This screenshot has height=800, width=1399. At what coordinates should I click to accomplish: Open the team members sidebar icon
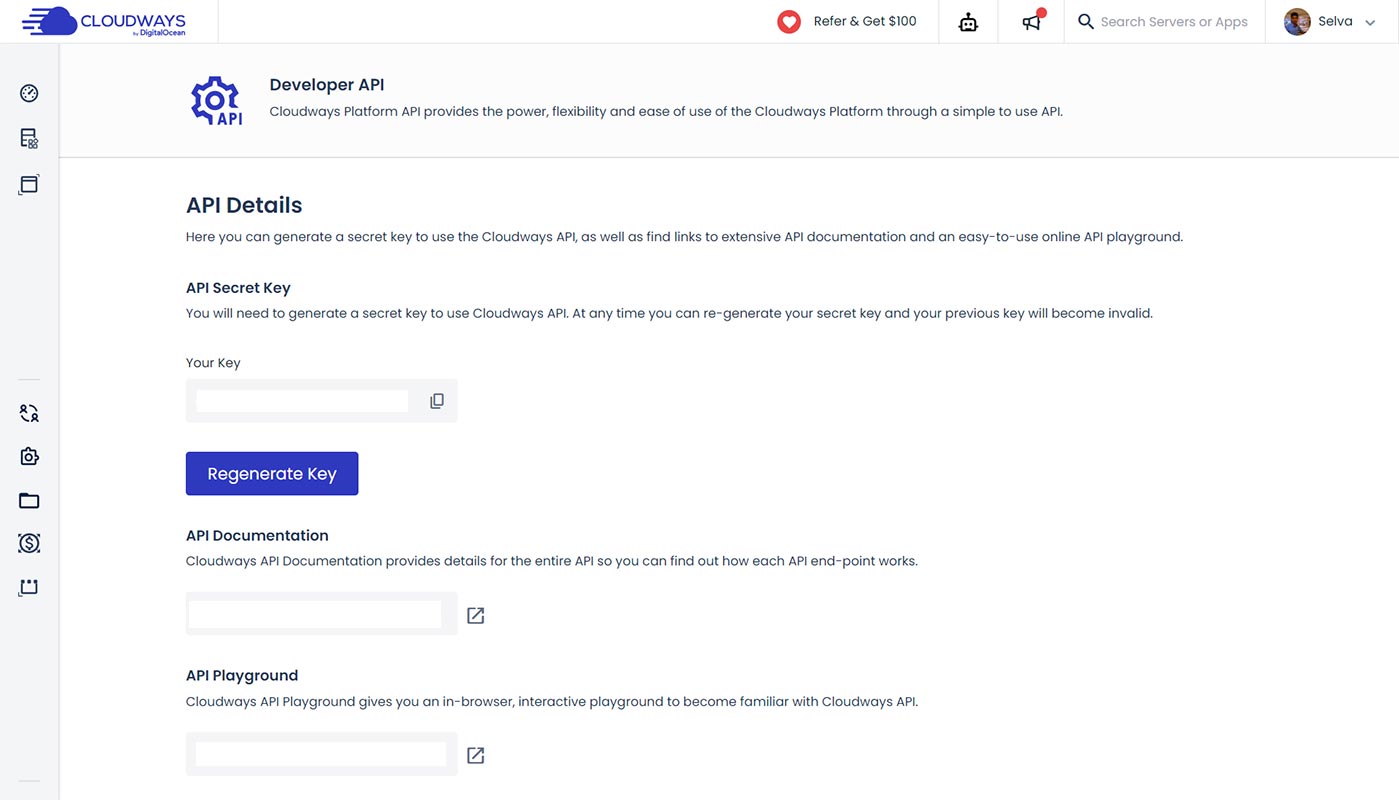29,412
